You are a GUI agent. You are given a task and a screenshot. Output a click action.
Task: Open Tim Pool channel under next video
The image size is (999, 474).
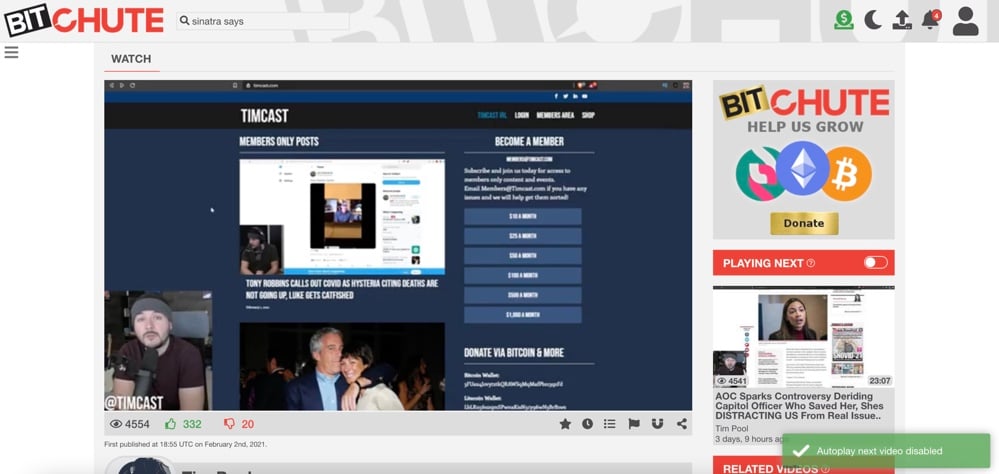731,428
